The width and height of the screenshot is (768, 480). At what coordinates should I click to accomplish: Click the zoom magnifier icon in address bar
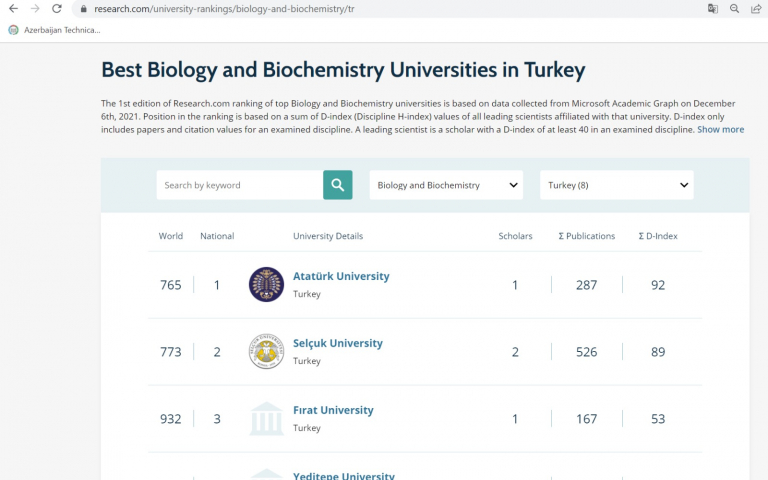(x=734, y=8)
